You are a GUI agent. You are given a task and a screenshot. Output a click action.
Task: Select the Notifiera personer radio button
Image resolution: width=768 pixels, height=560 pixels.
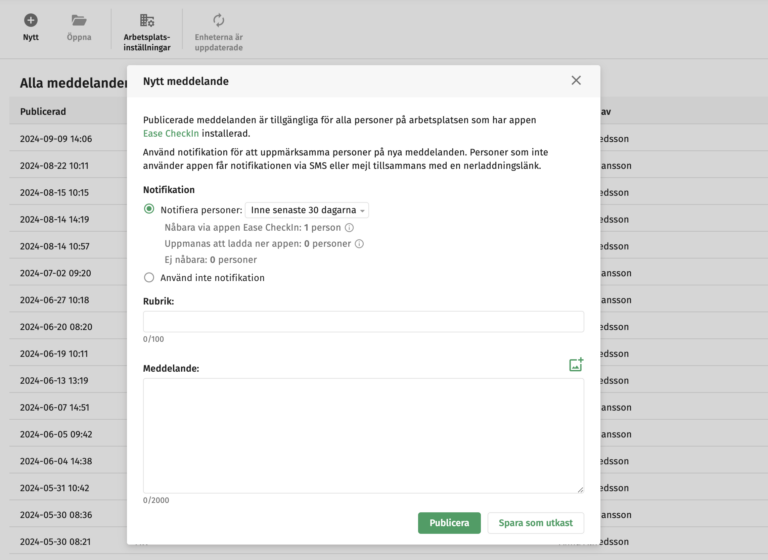point(150,210)
